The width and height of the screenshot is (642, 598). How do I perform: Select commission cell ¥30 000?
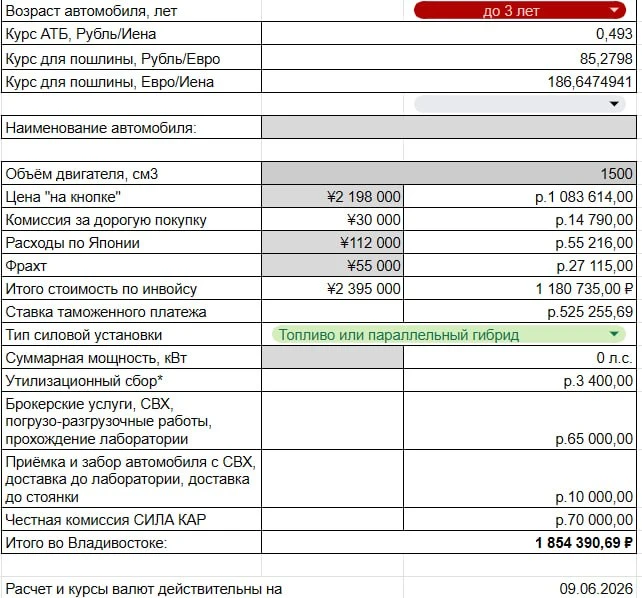332,219
